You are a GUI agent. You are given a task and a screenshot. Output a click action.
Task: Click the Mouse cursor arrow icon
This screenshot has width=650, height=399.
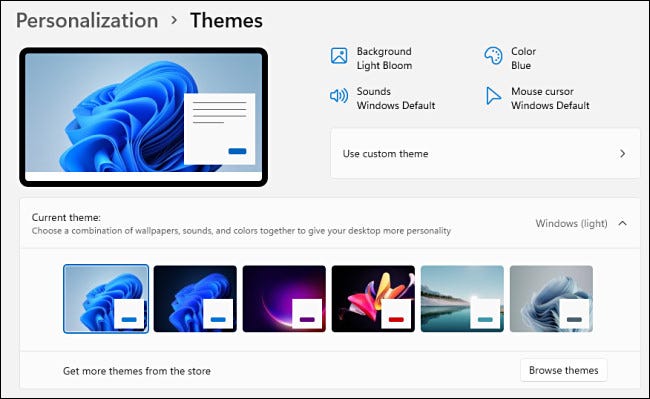click(x=493, y=96)
